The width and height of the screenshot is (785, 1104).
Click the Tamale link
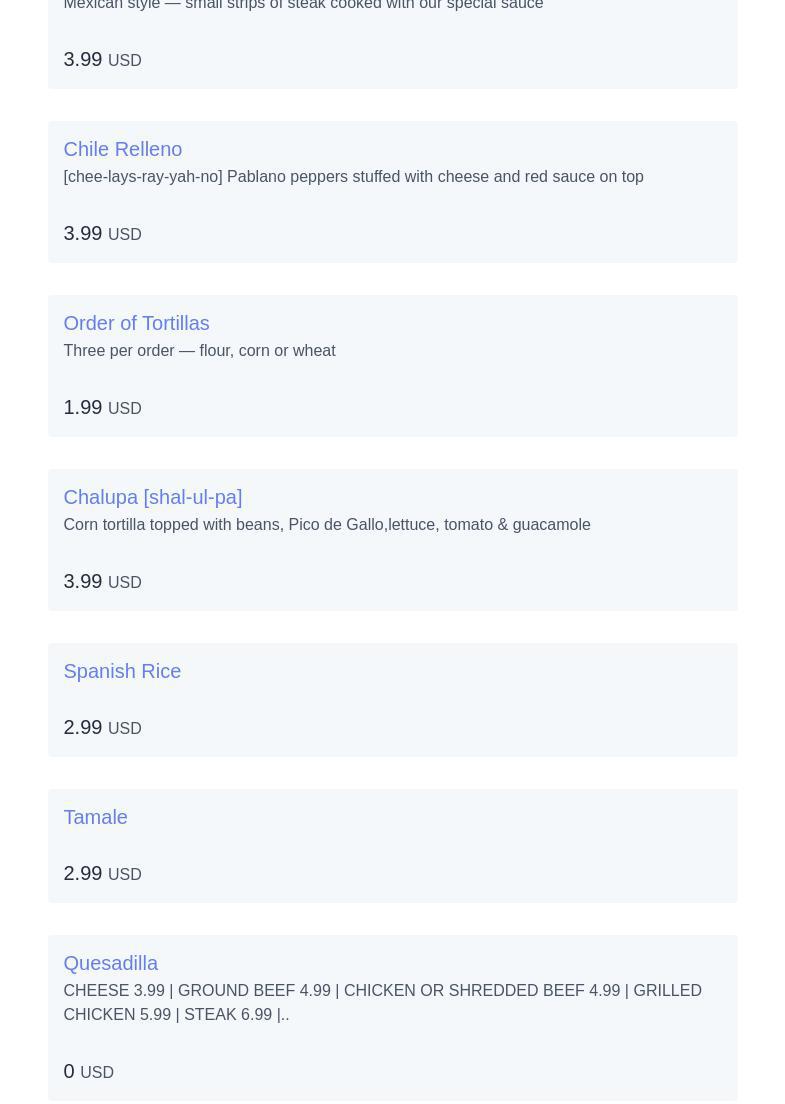(95, 817)
